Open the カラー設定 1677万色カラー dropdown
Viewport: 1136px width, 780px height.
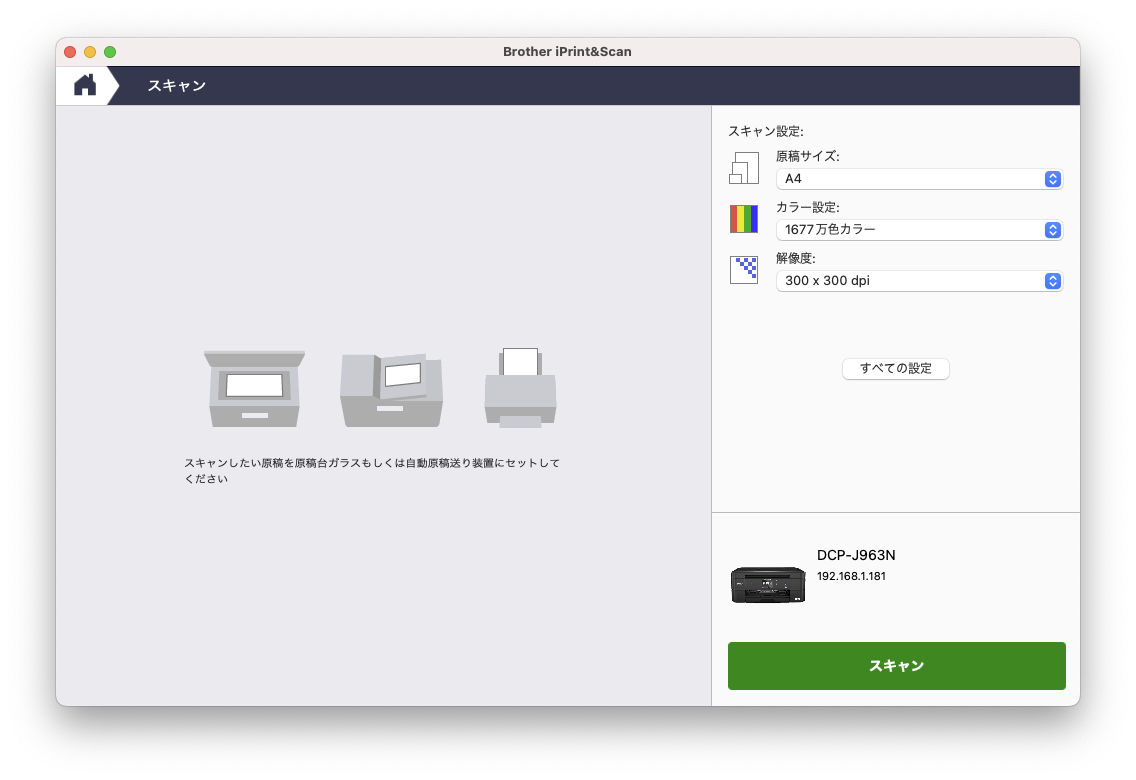[919, 230]
